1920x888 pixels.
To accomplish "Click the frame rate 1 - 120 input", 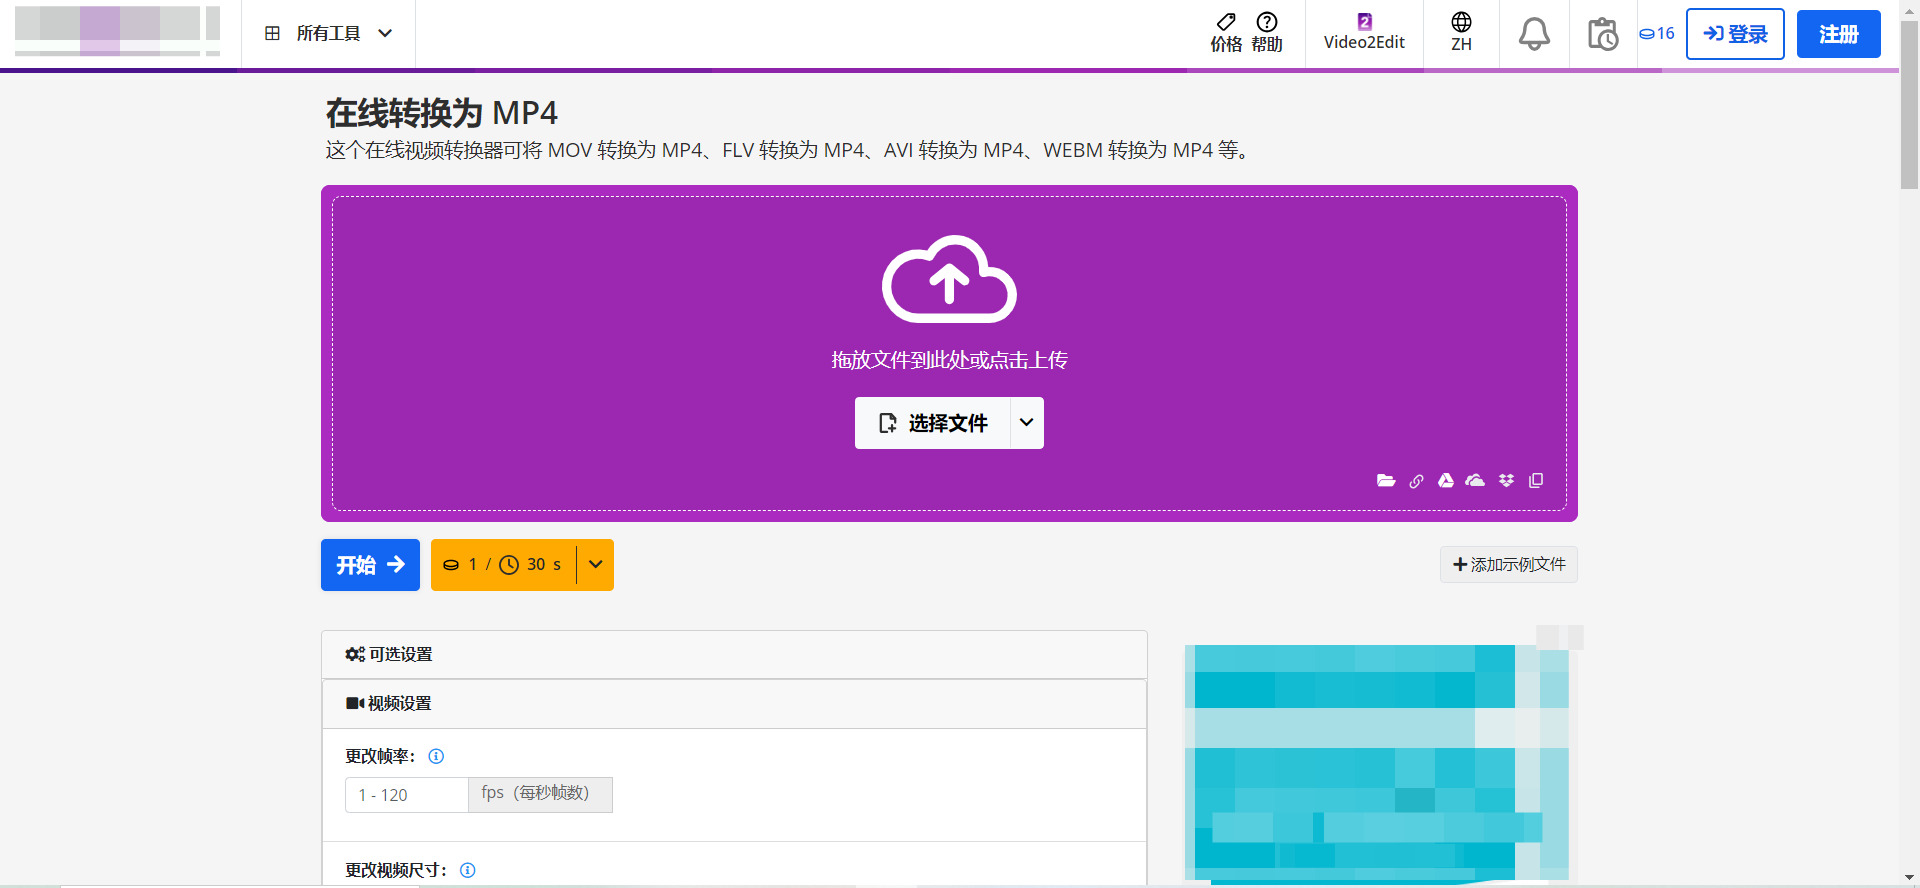I will click(407, 795).
